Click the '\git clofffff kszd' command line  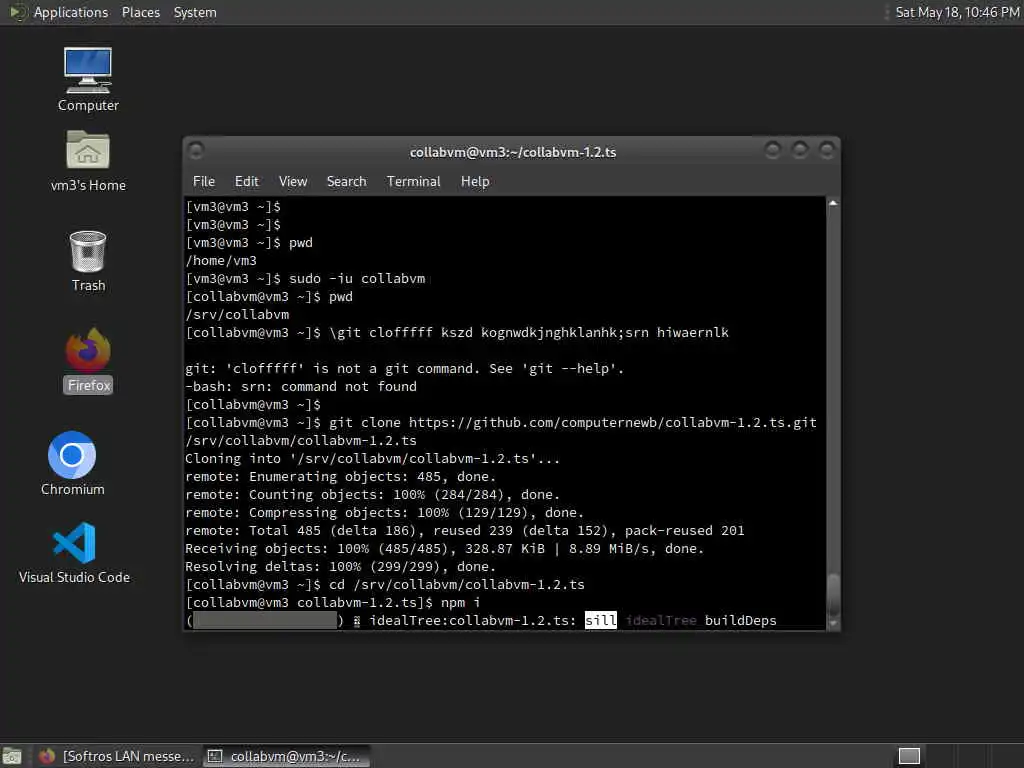coord(457,332)
